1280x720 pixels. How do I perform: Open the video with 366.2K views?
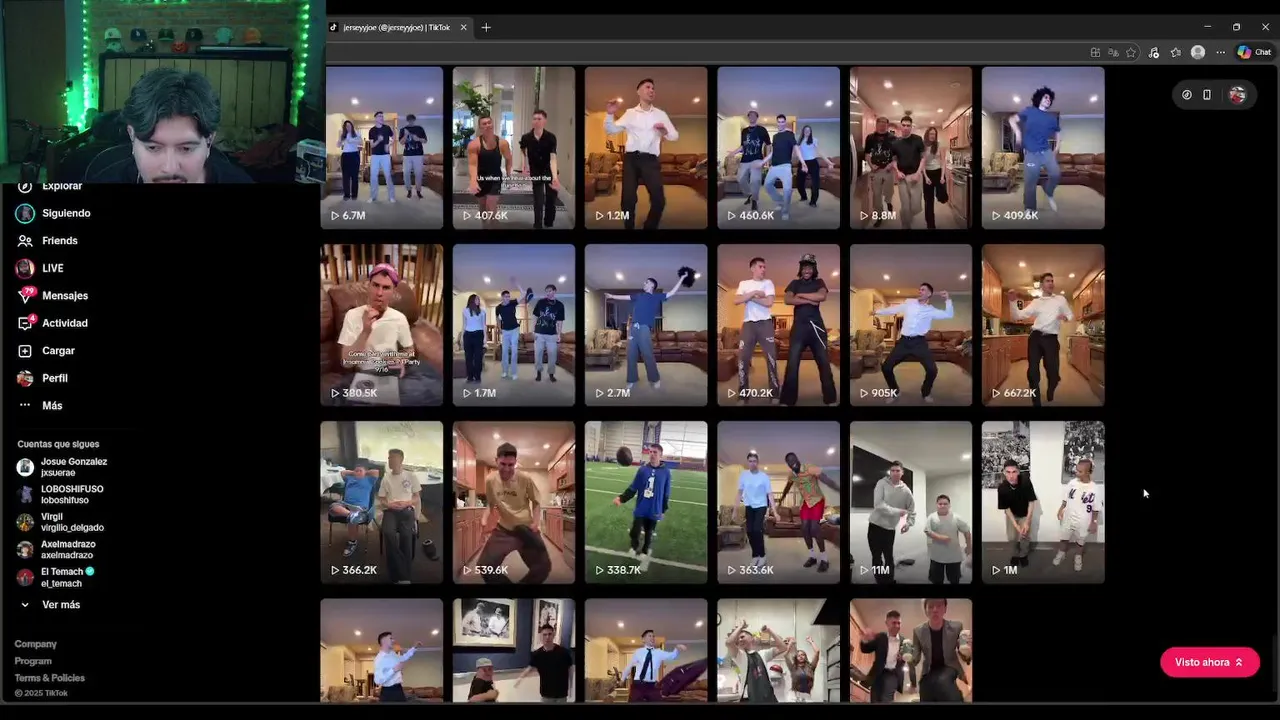tap(381, 502)
